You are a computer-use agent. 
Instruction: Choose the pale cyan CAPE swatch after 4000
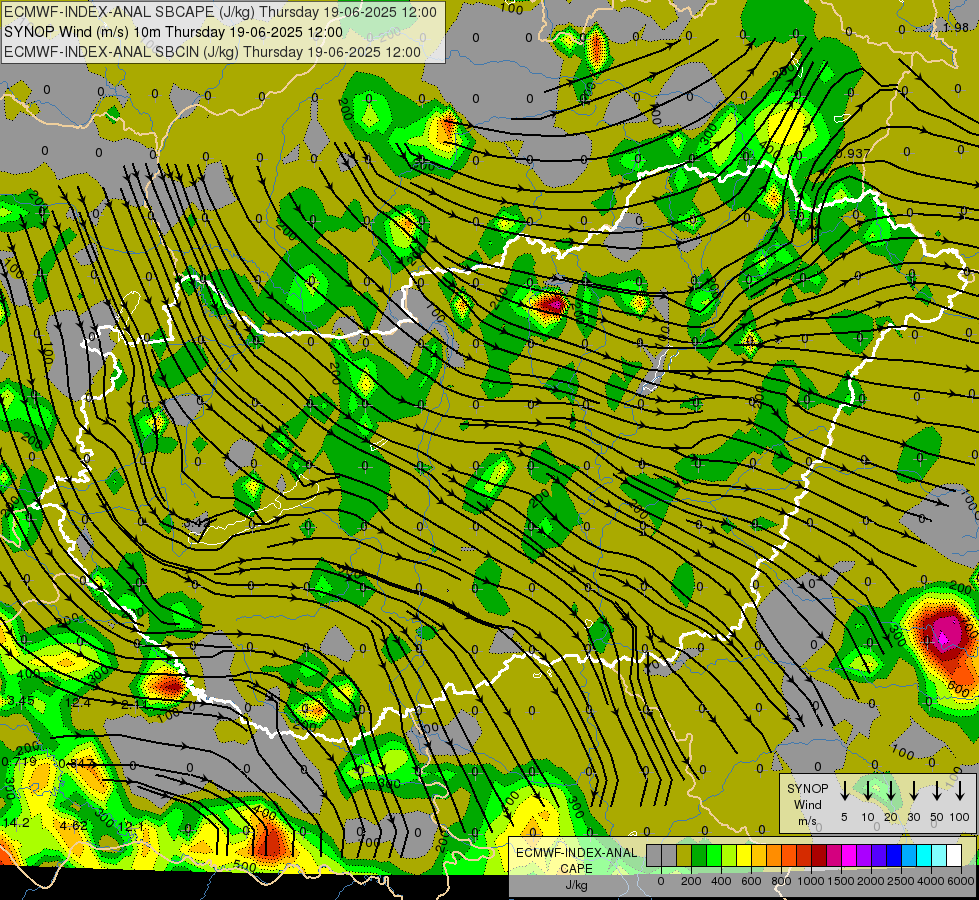(939, 856)
